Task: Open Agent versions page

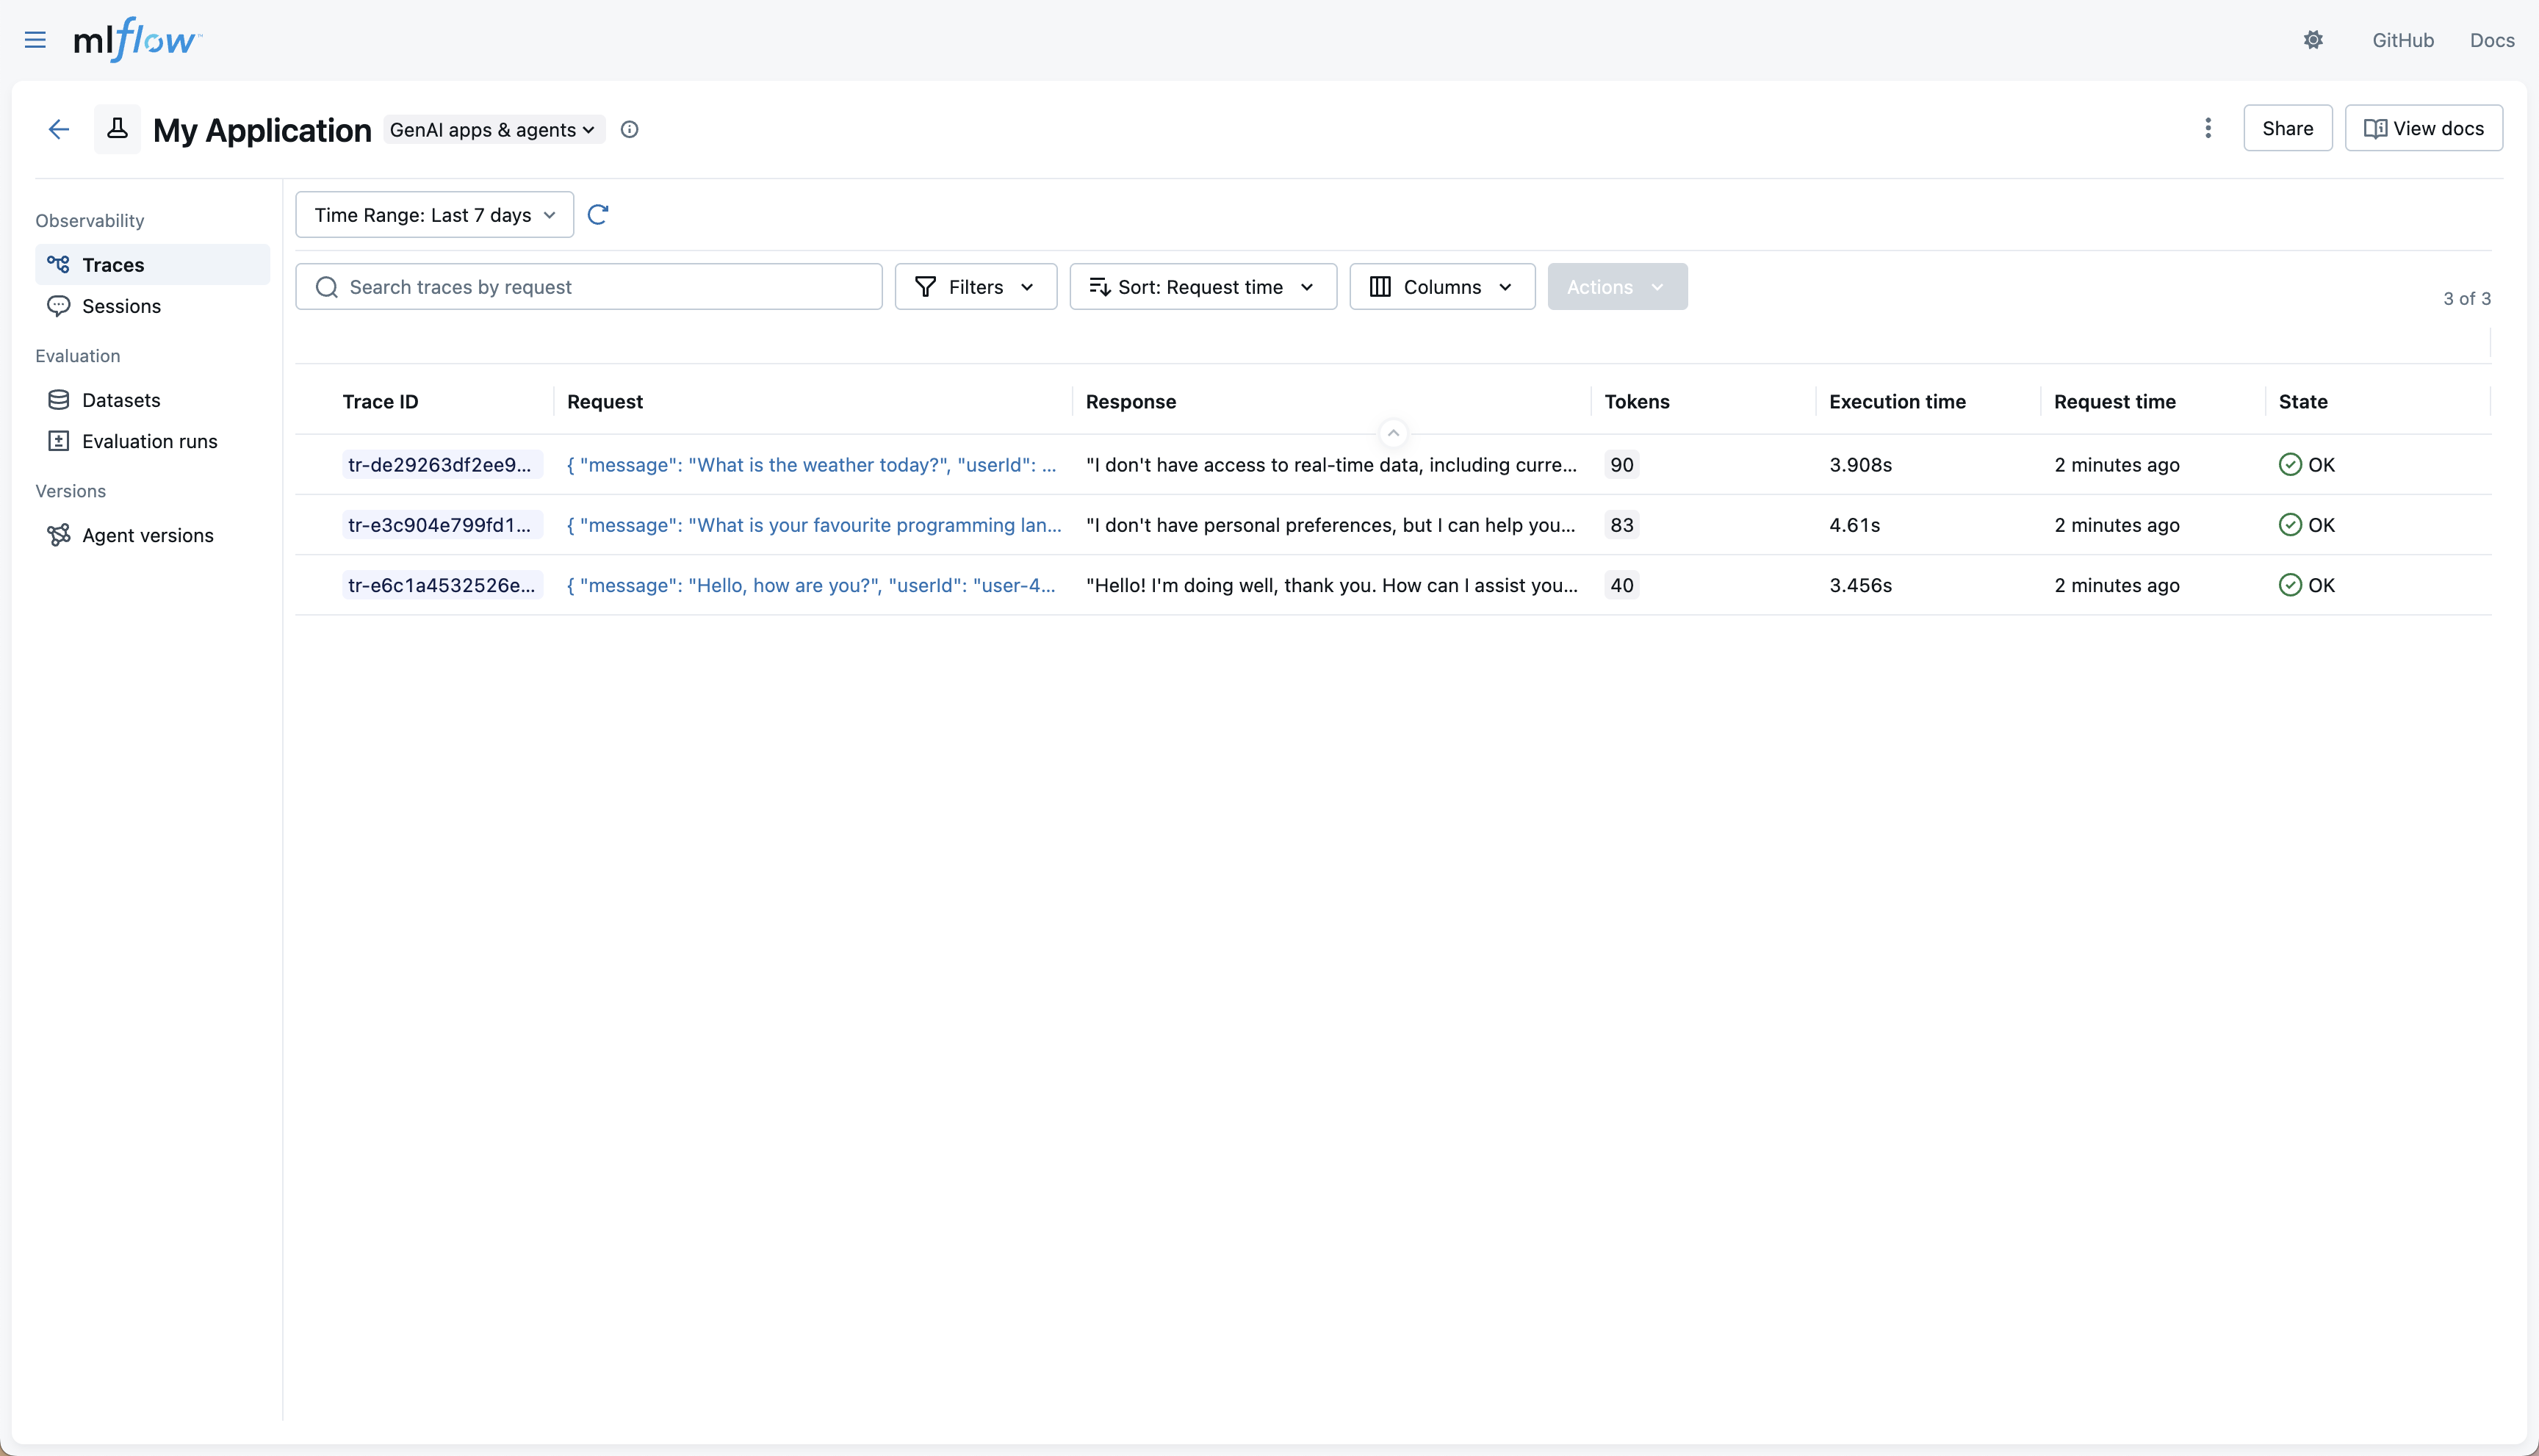Action: 147,535
